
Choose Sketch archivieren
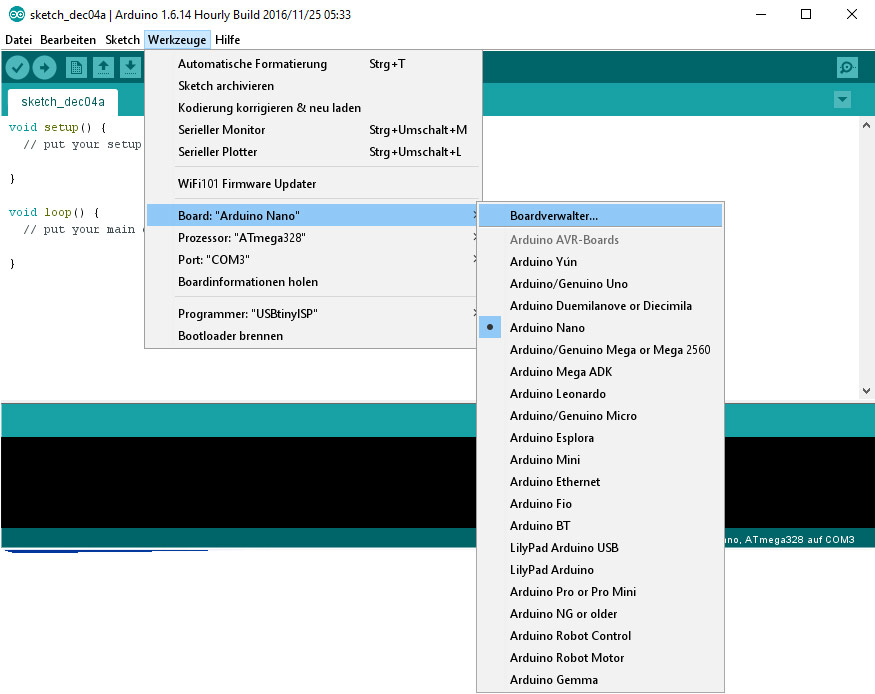click(312, 86)
